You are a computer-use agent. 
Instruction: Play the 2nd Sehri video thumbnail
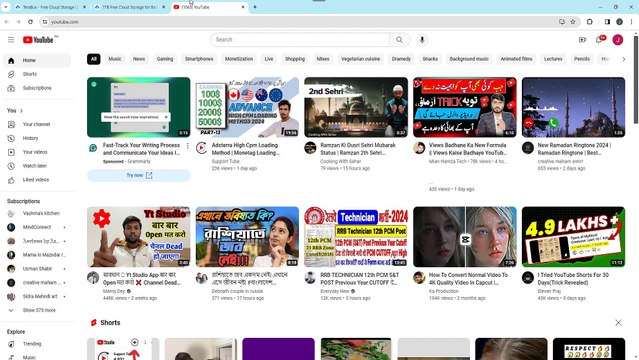click(356, 107)
